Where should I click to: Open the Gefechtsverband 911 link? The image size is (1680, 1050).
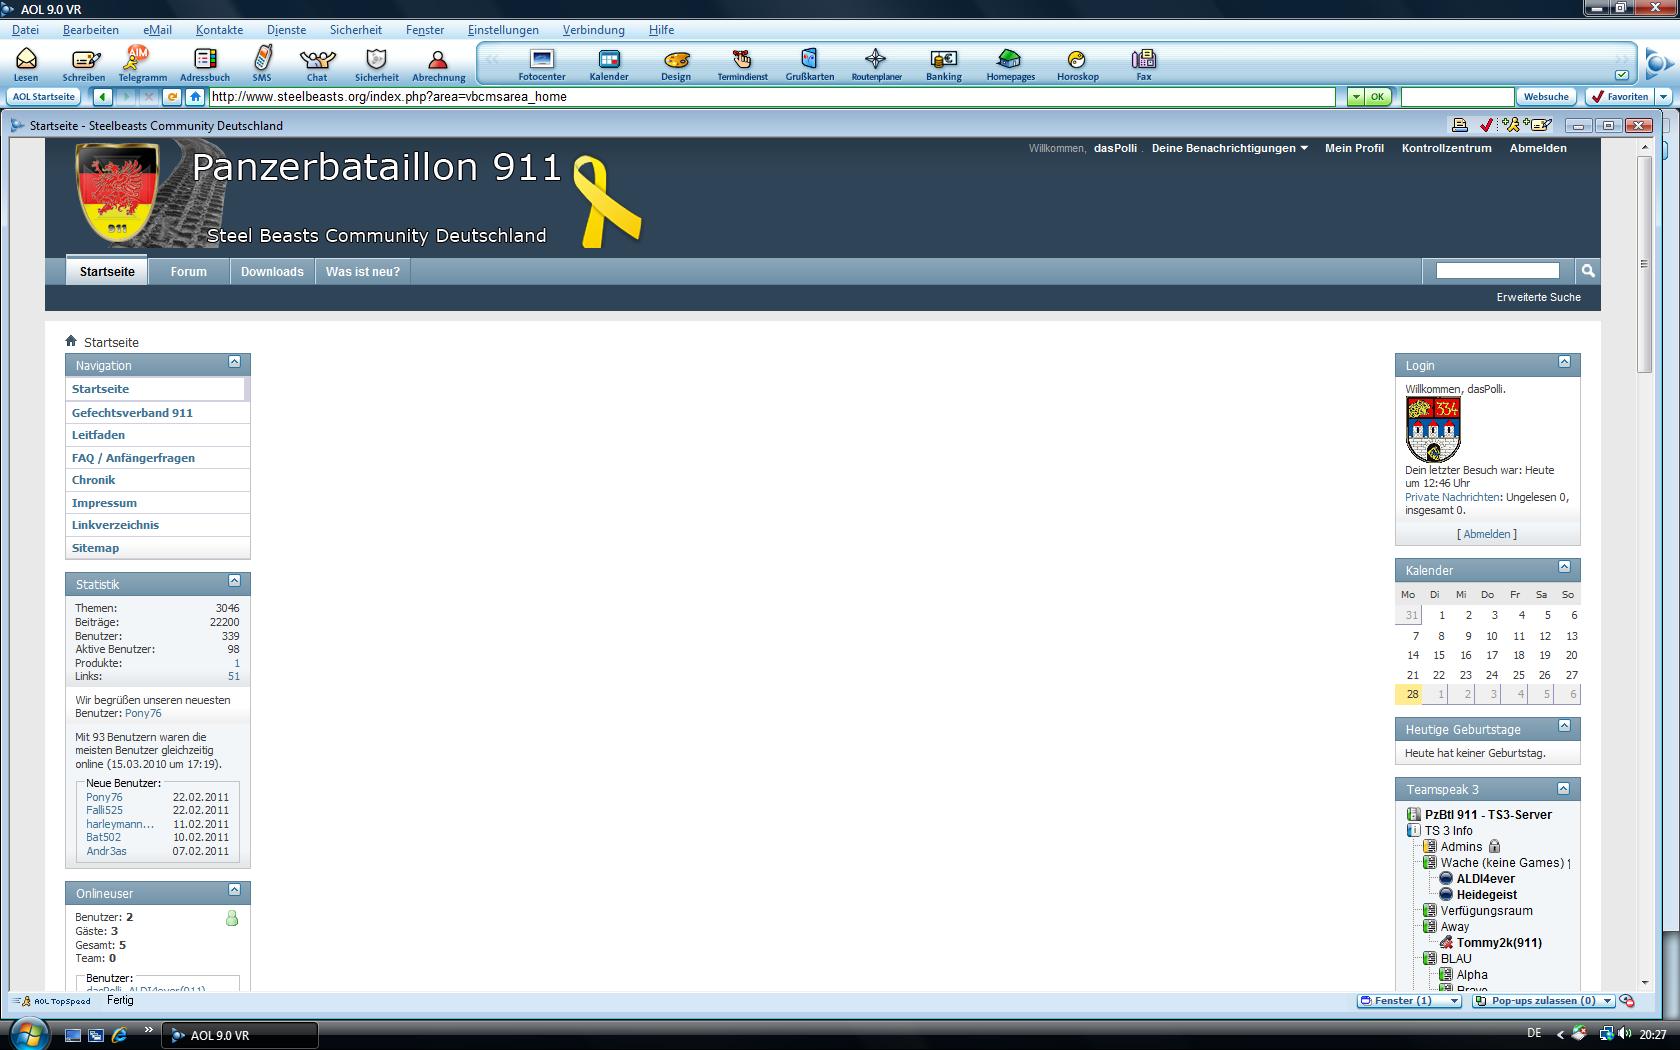point(132,412)
